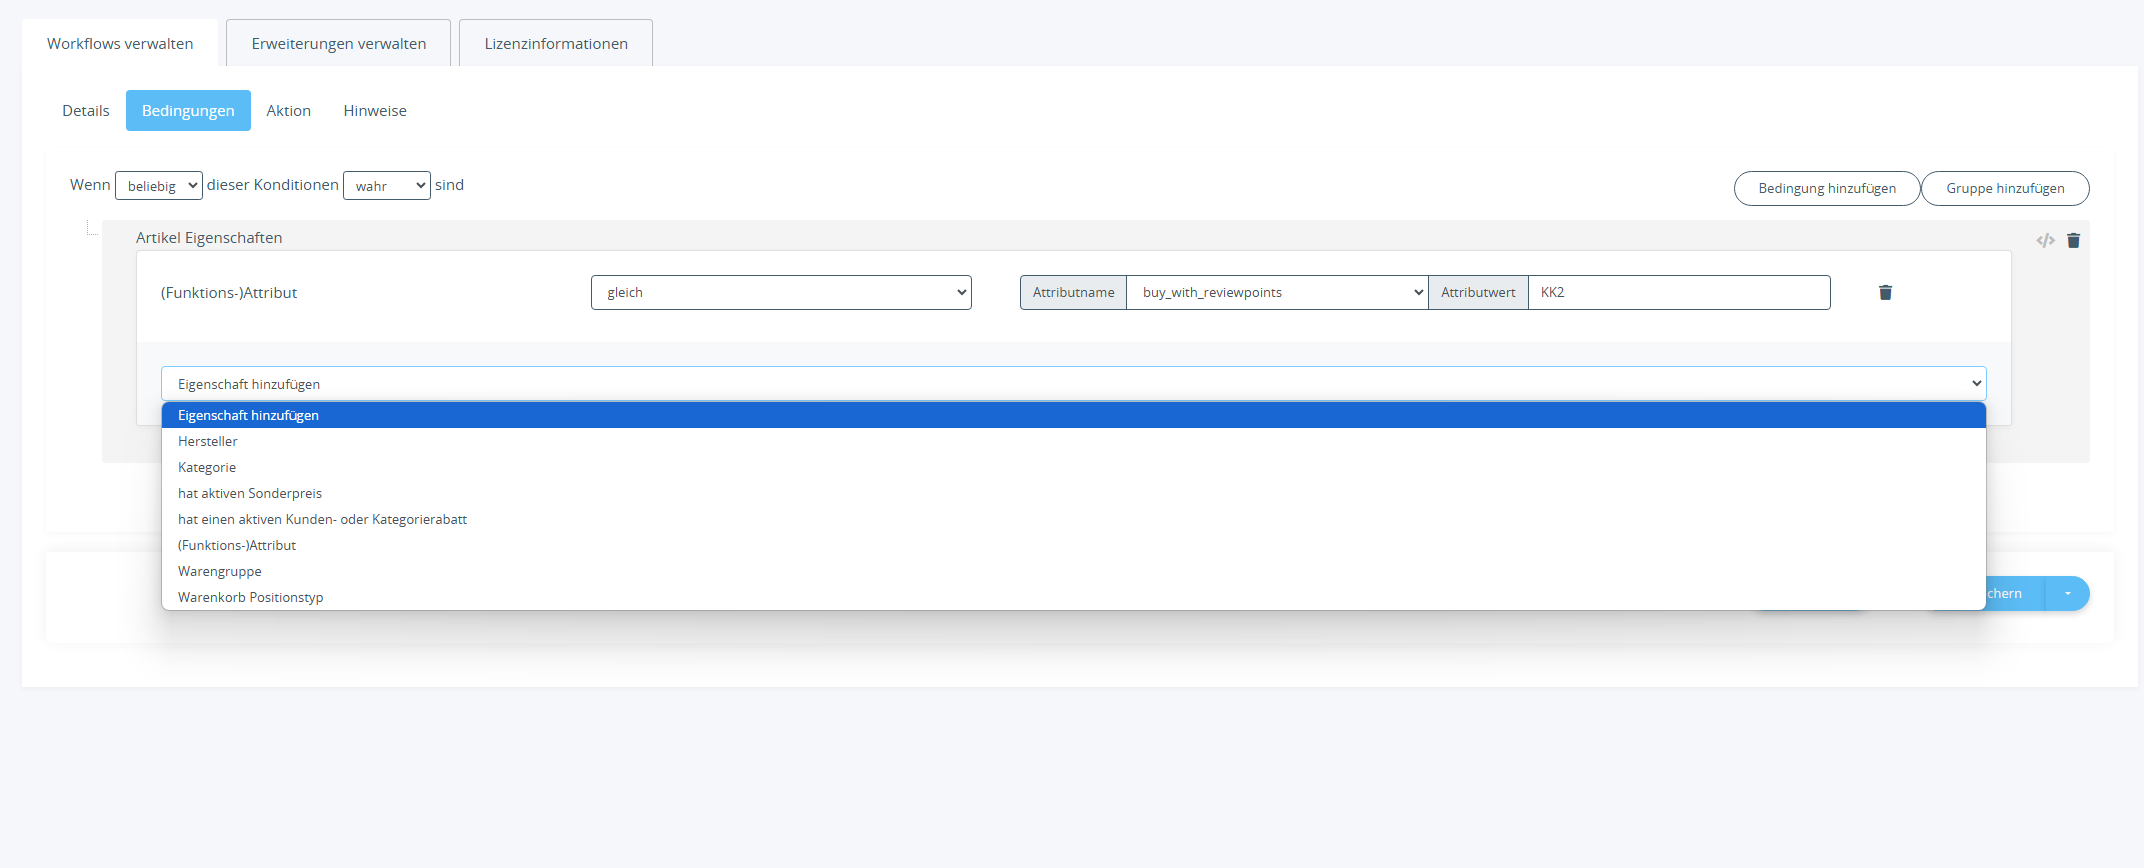Click the 'Attributname' addon label
2144x868 pixels.
tap(1073, 292)
